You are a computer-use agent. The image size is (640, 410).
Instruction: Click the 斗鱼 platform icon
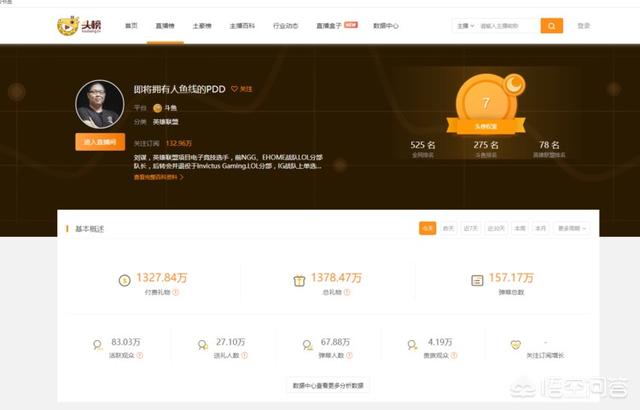[157, 108]
